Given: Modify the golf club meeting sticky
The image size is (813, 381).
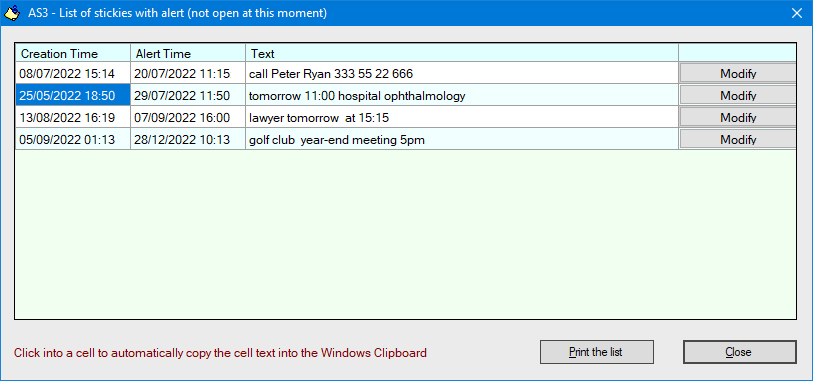Looking at the screenshot, I should [x=737, y=139].
